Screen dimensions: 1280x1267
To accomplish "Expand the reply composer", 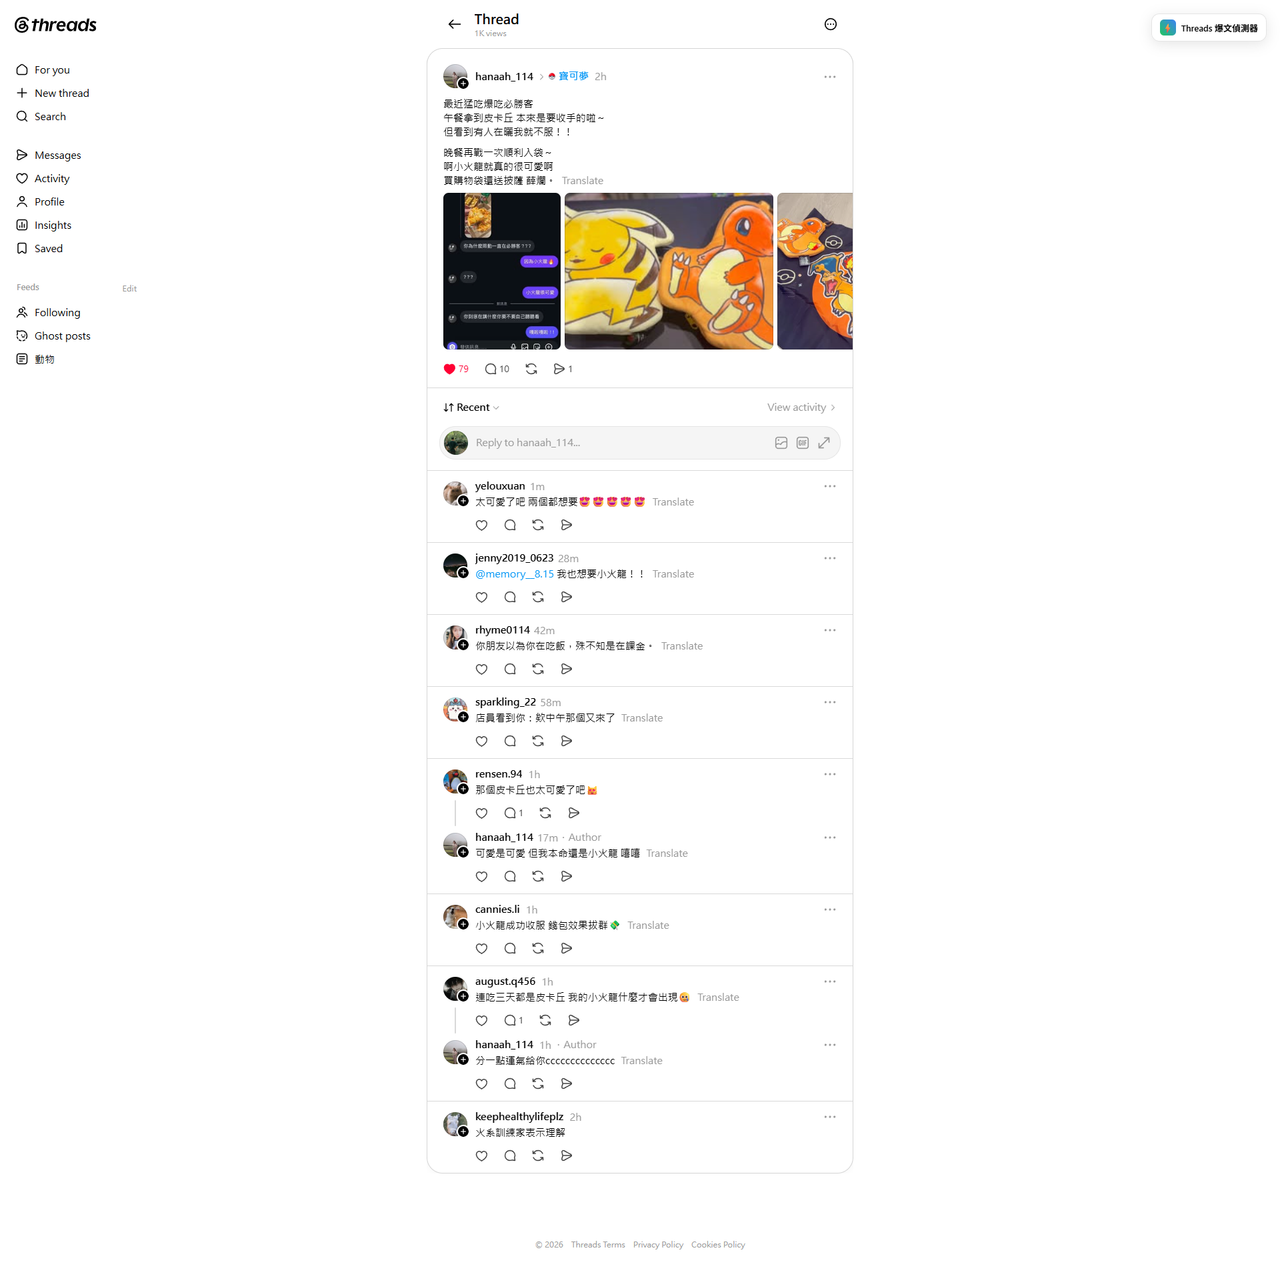I will tap(824, 443).
